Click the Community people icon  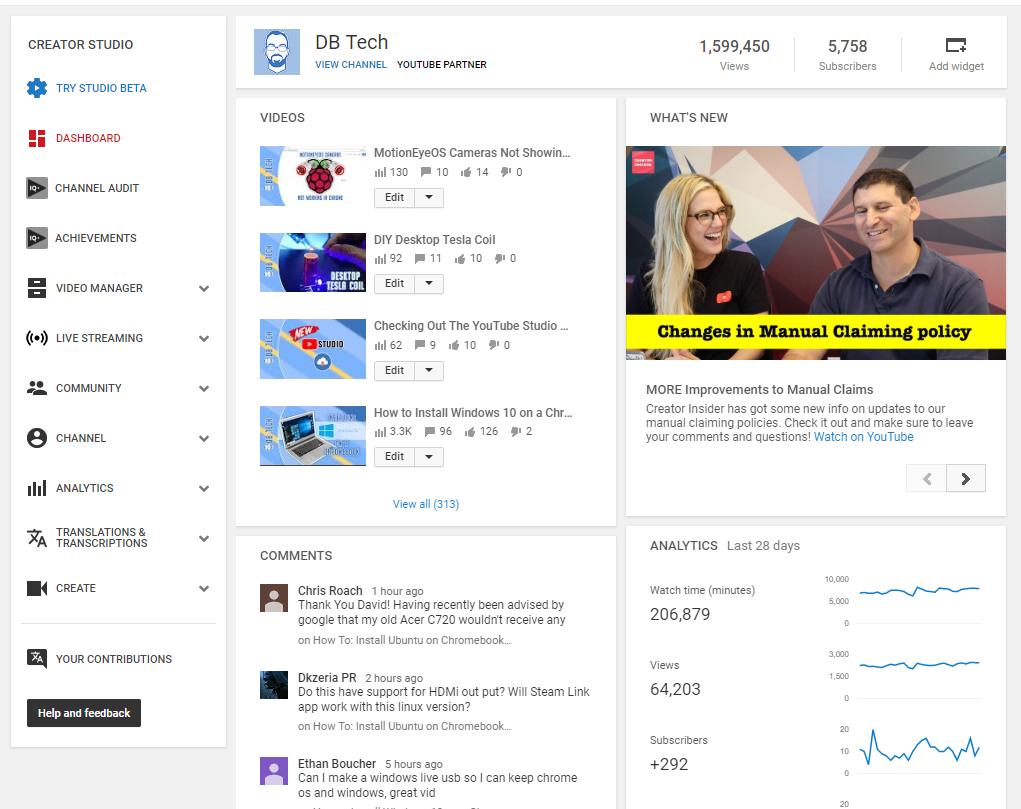tap(36, 388)
